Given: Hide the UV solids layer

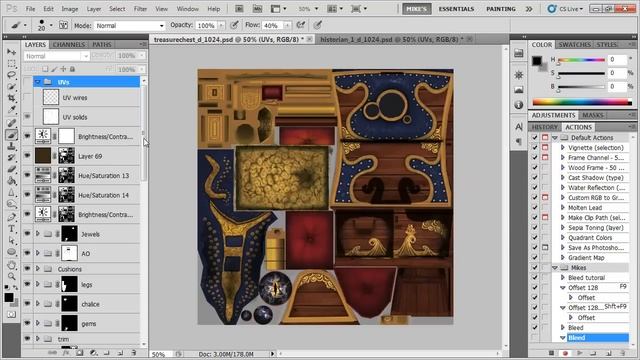Looking at the screenshot, I should click(x=27, y=117).
